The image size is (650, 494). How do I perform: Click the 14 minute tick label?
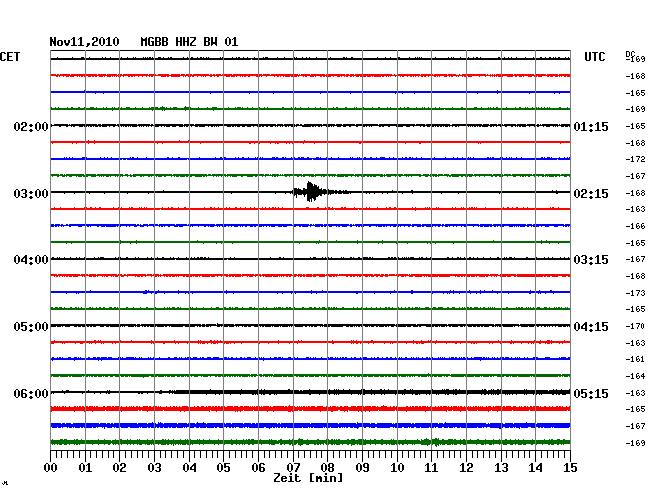[x=535, y=467]
